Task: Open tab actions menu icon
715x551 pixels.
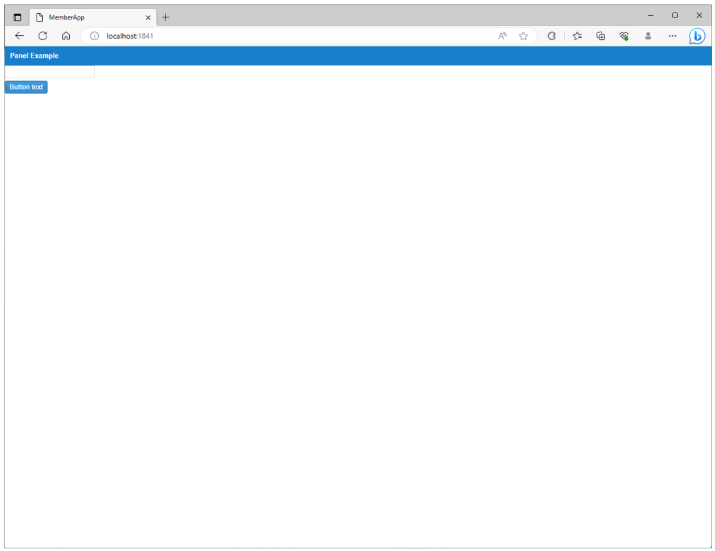Action: 17,17
